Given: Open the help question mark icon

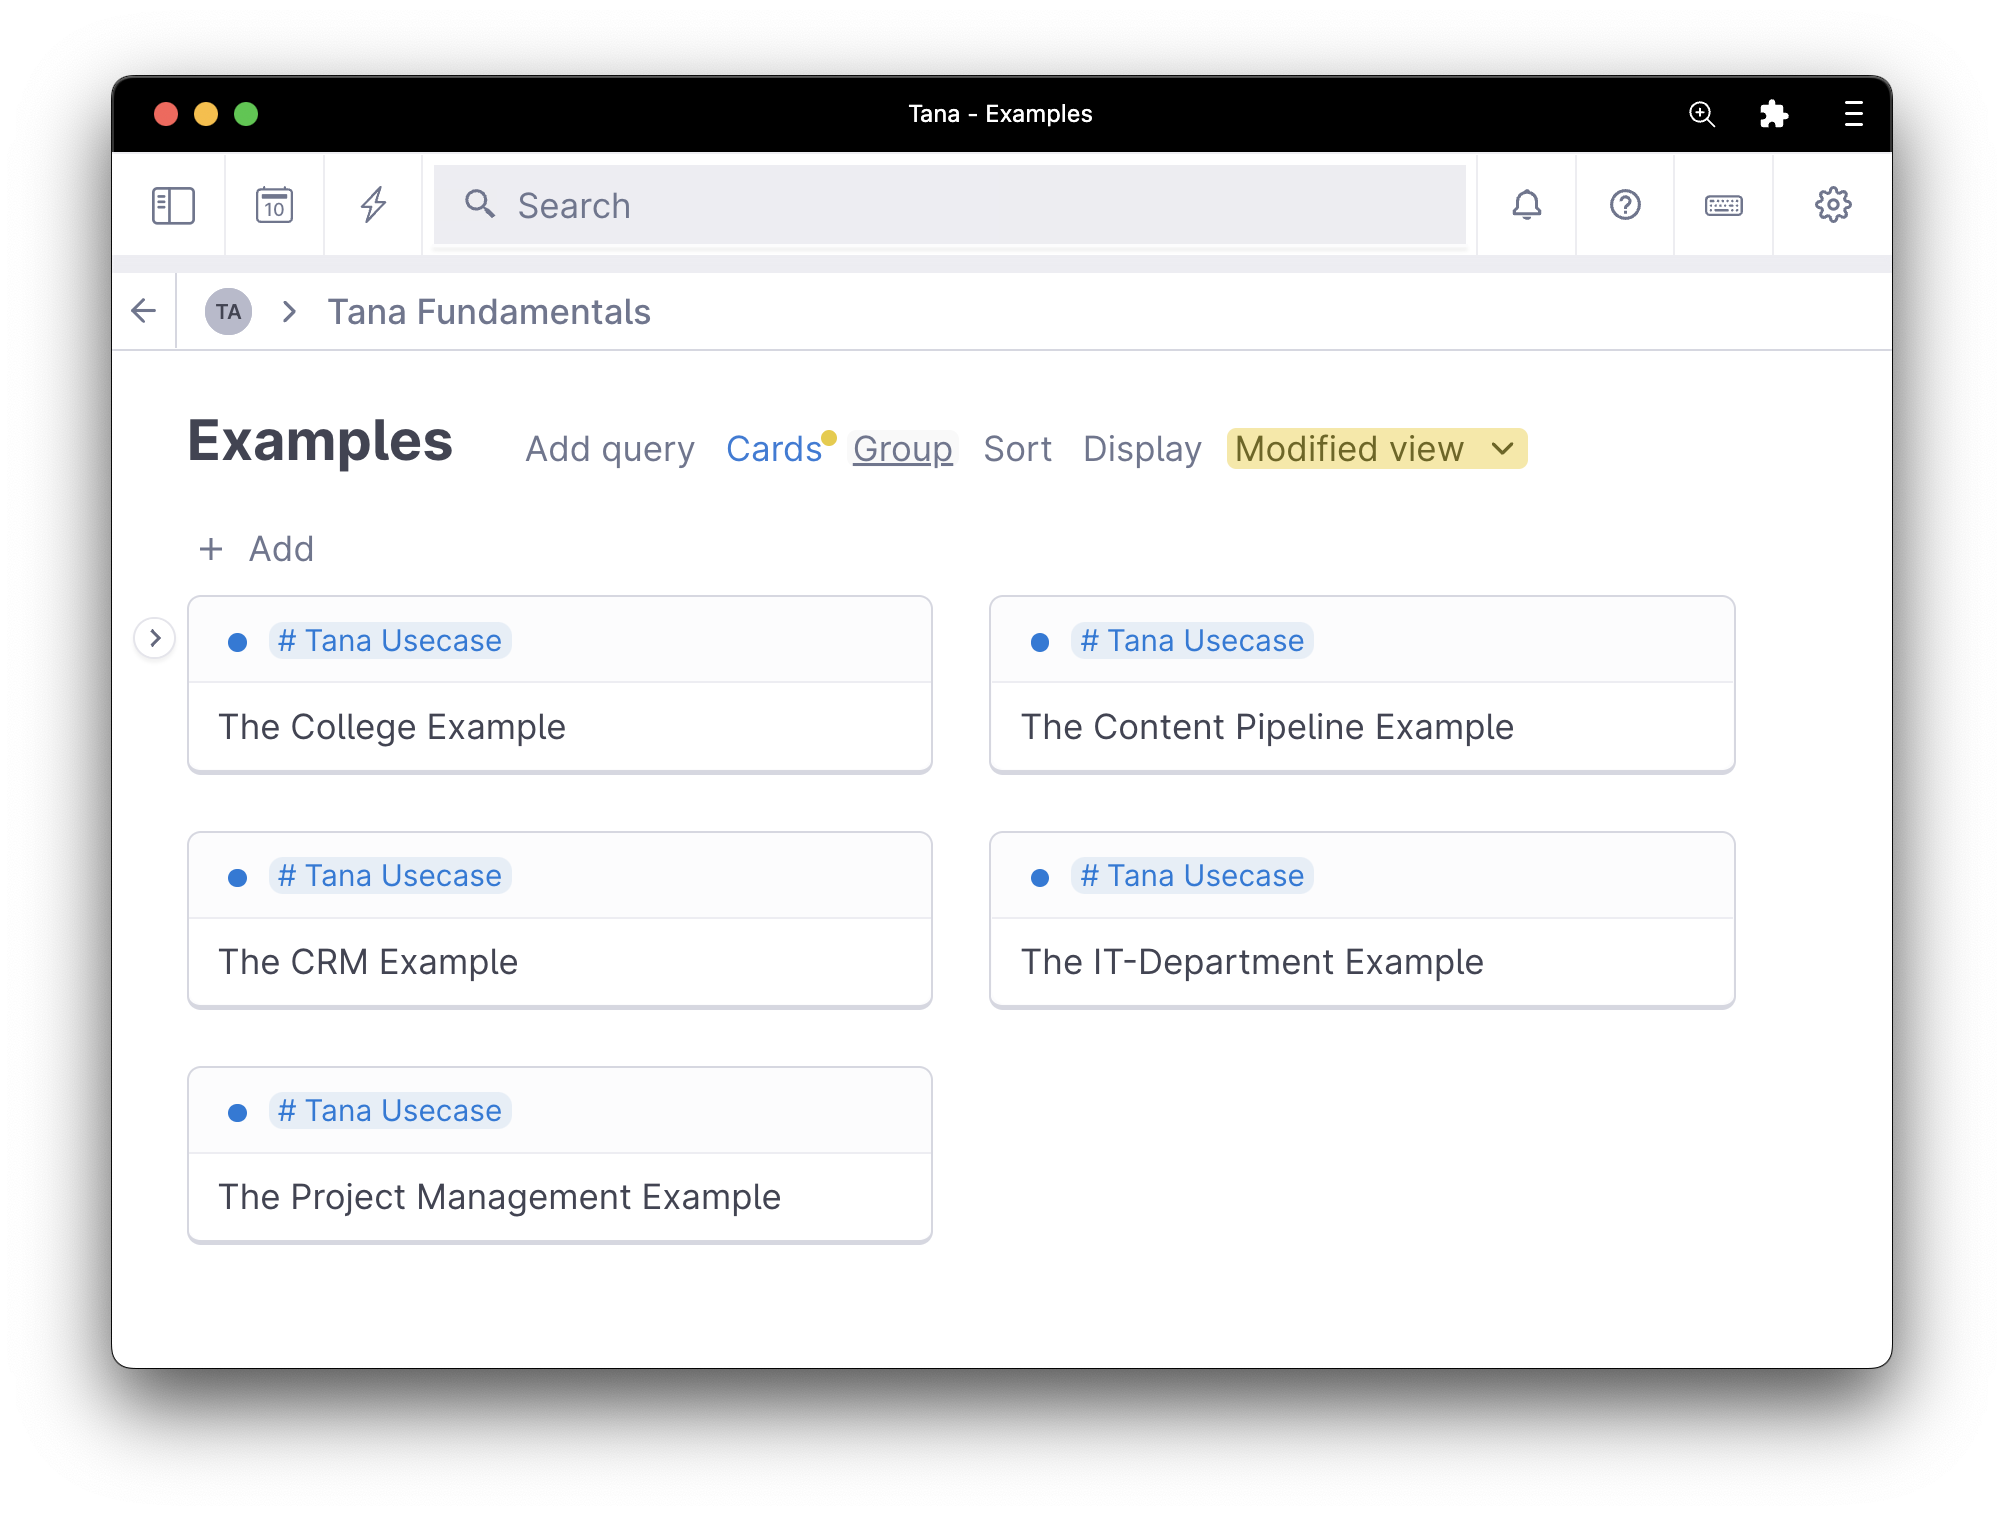Looking at the screenshot, I should (x=1625, y=205).
